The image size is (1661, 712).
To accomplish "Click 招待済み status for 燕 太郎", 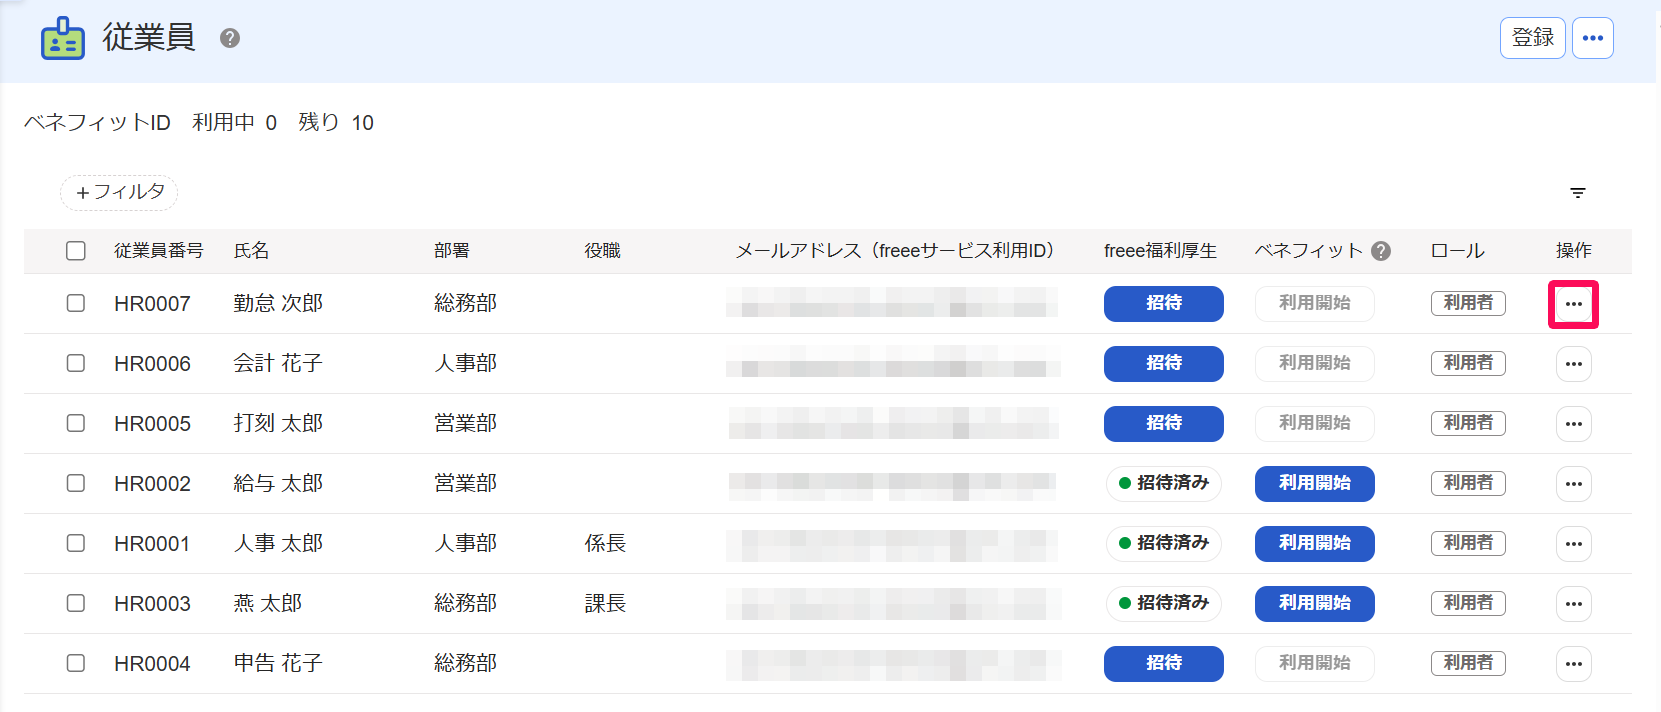I will (1163, 603).
